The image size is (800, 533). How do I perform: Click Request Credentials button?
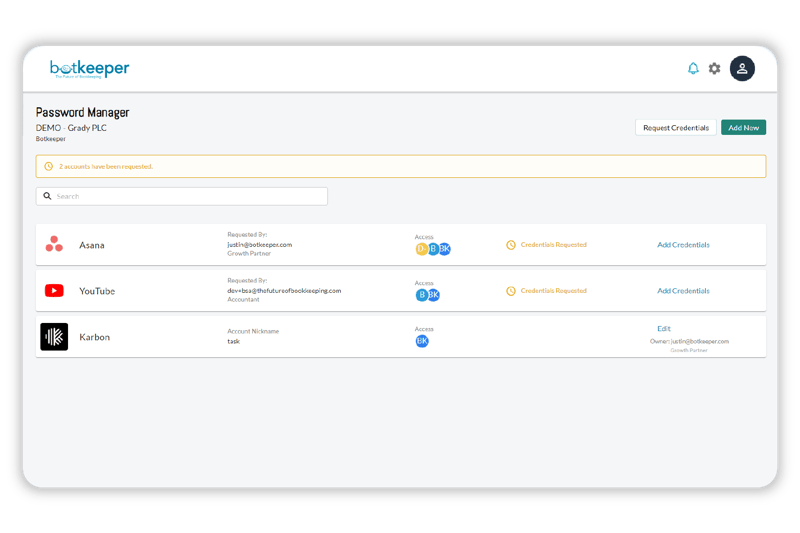click(x=676, y=128)
